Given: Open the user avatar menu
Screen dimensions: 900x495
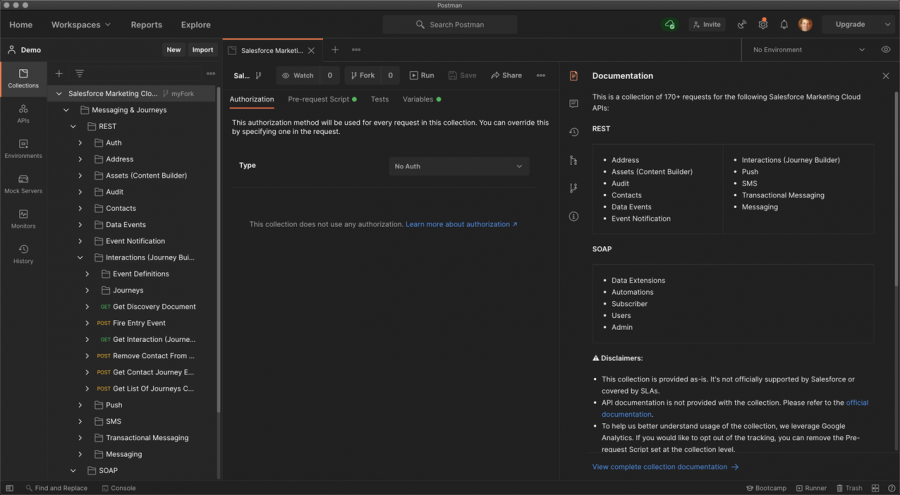Looking at the screenshot, I should [x=805, y=25].
